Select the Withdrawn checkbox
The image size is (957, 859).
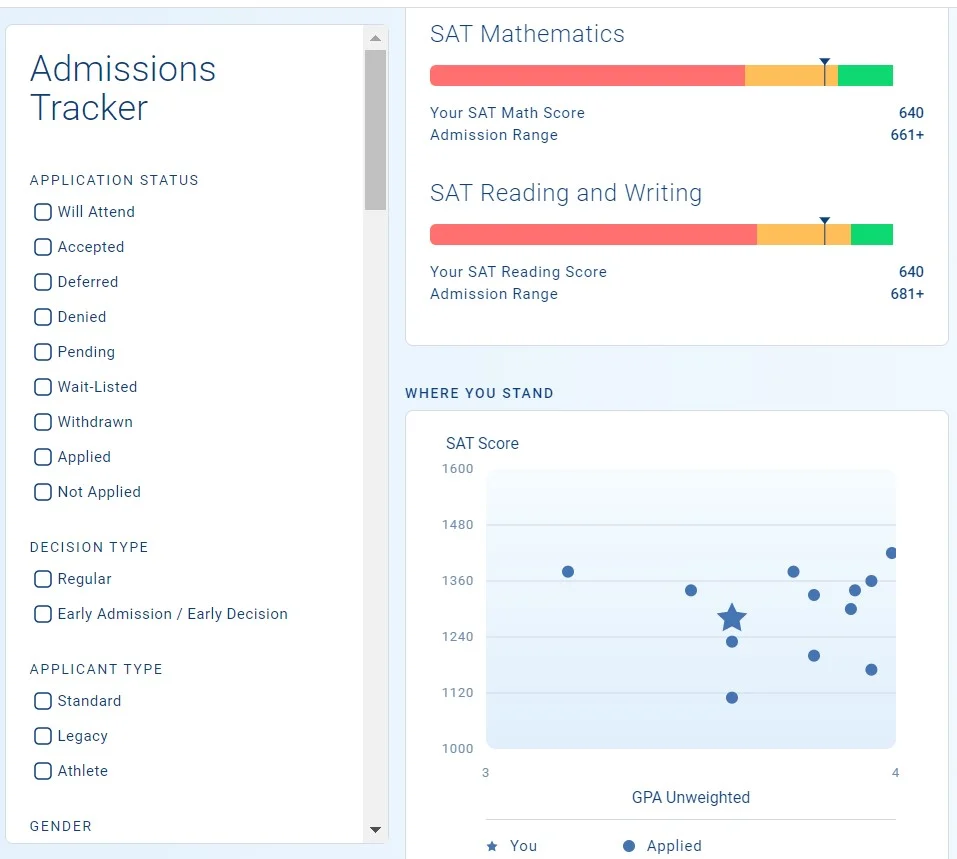pos(43,422)
